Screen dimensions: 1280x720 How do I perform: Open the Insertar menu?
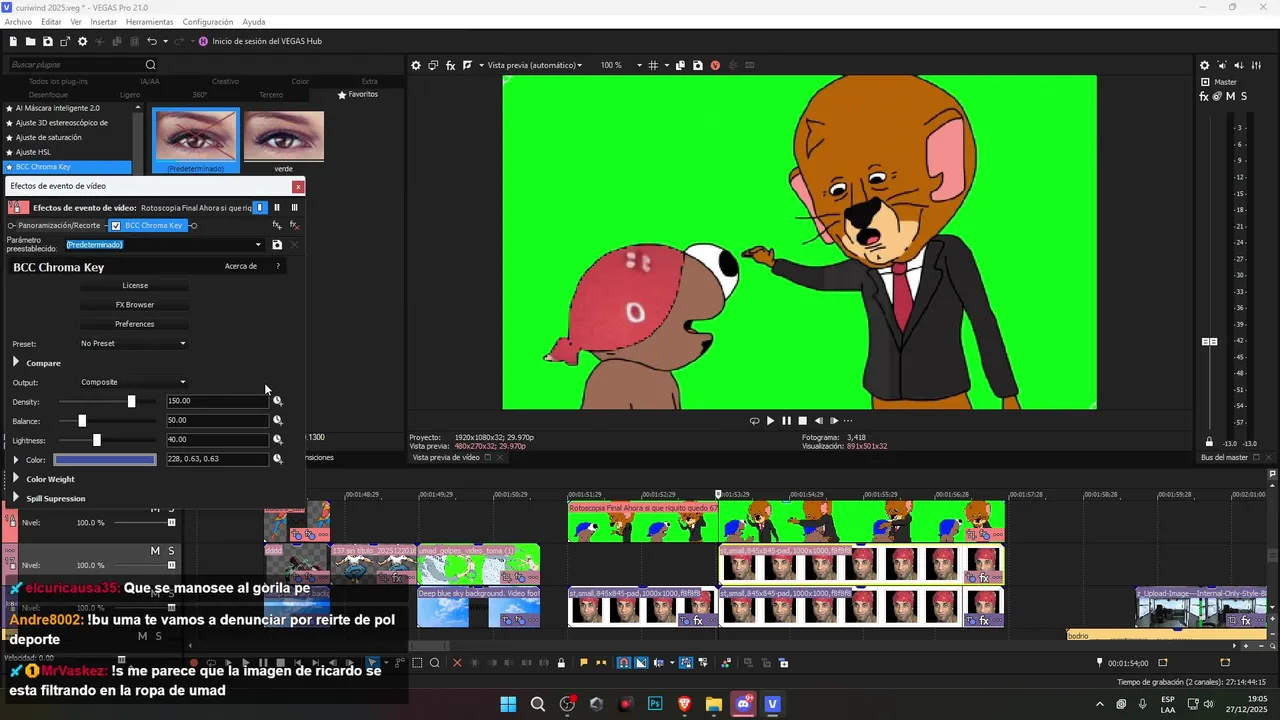[104, 21]
